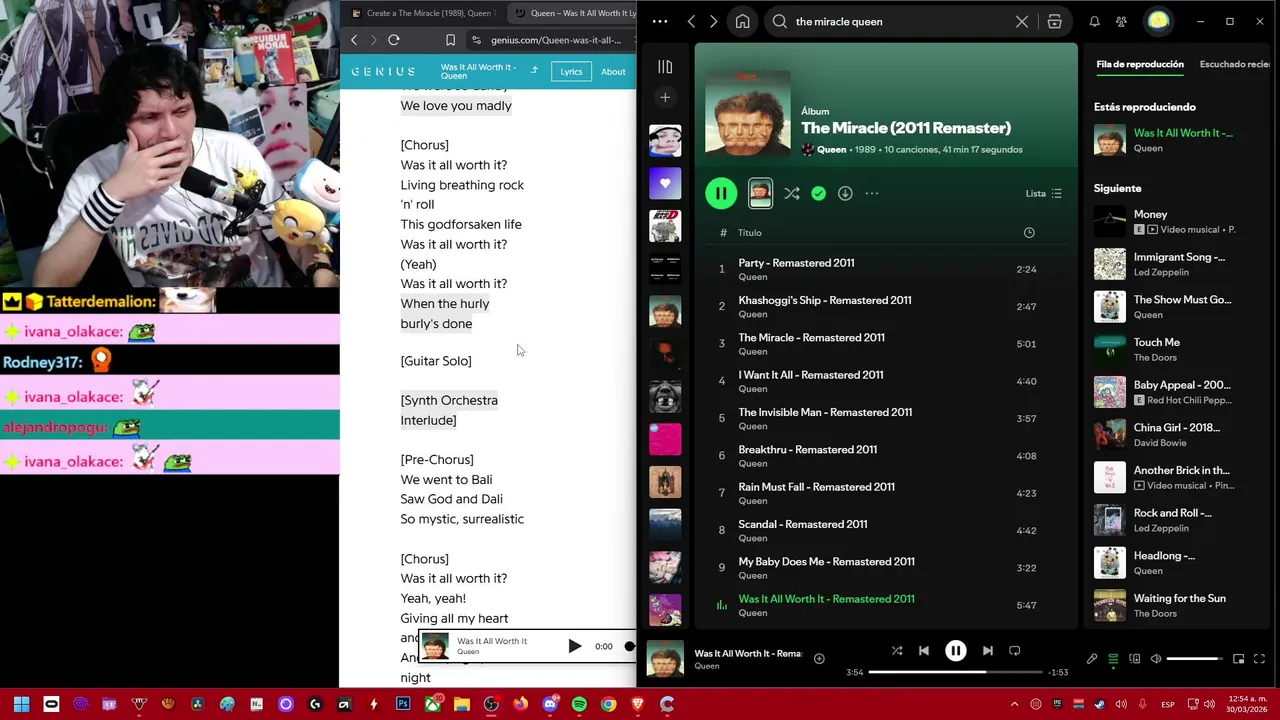1280x720 pixels.
Task: Collapse Your Library sidebar icon
Action: (665, 67)
